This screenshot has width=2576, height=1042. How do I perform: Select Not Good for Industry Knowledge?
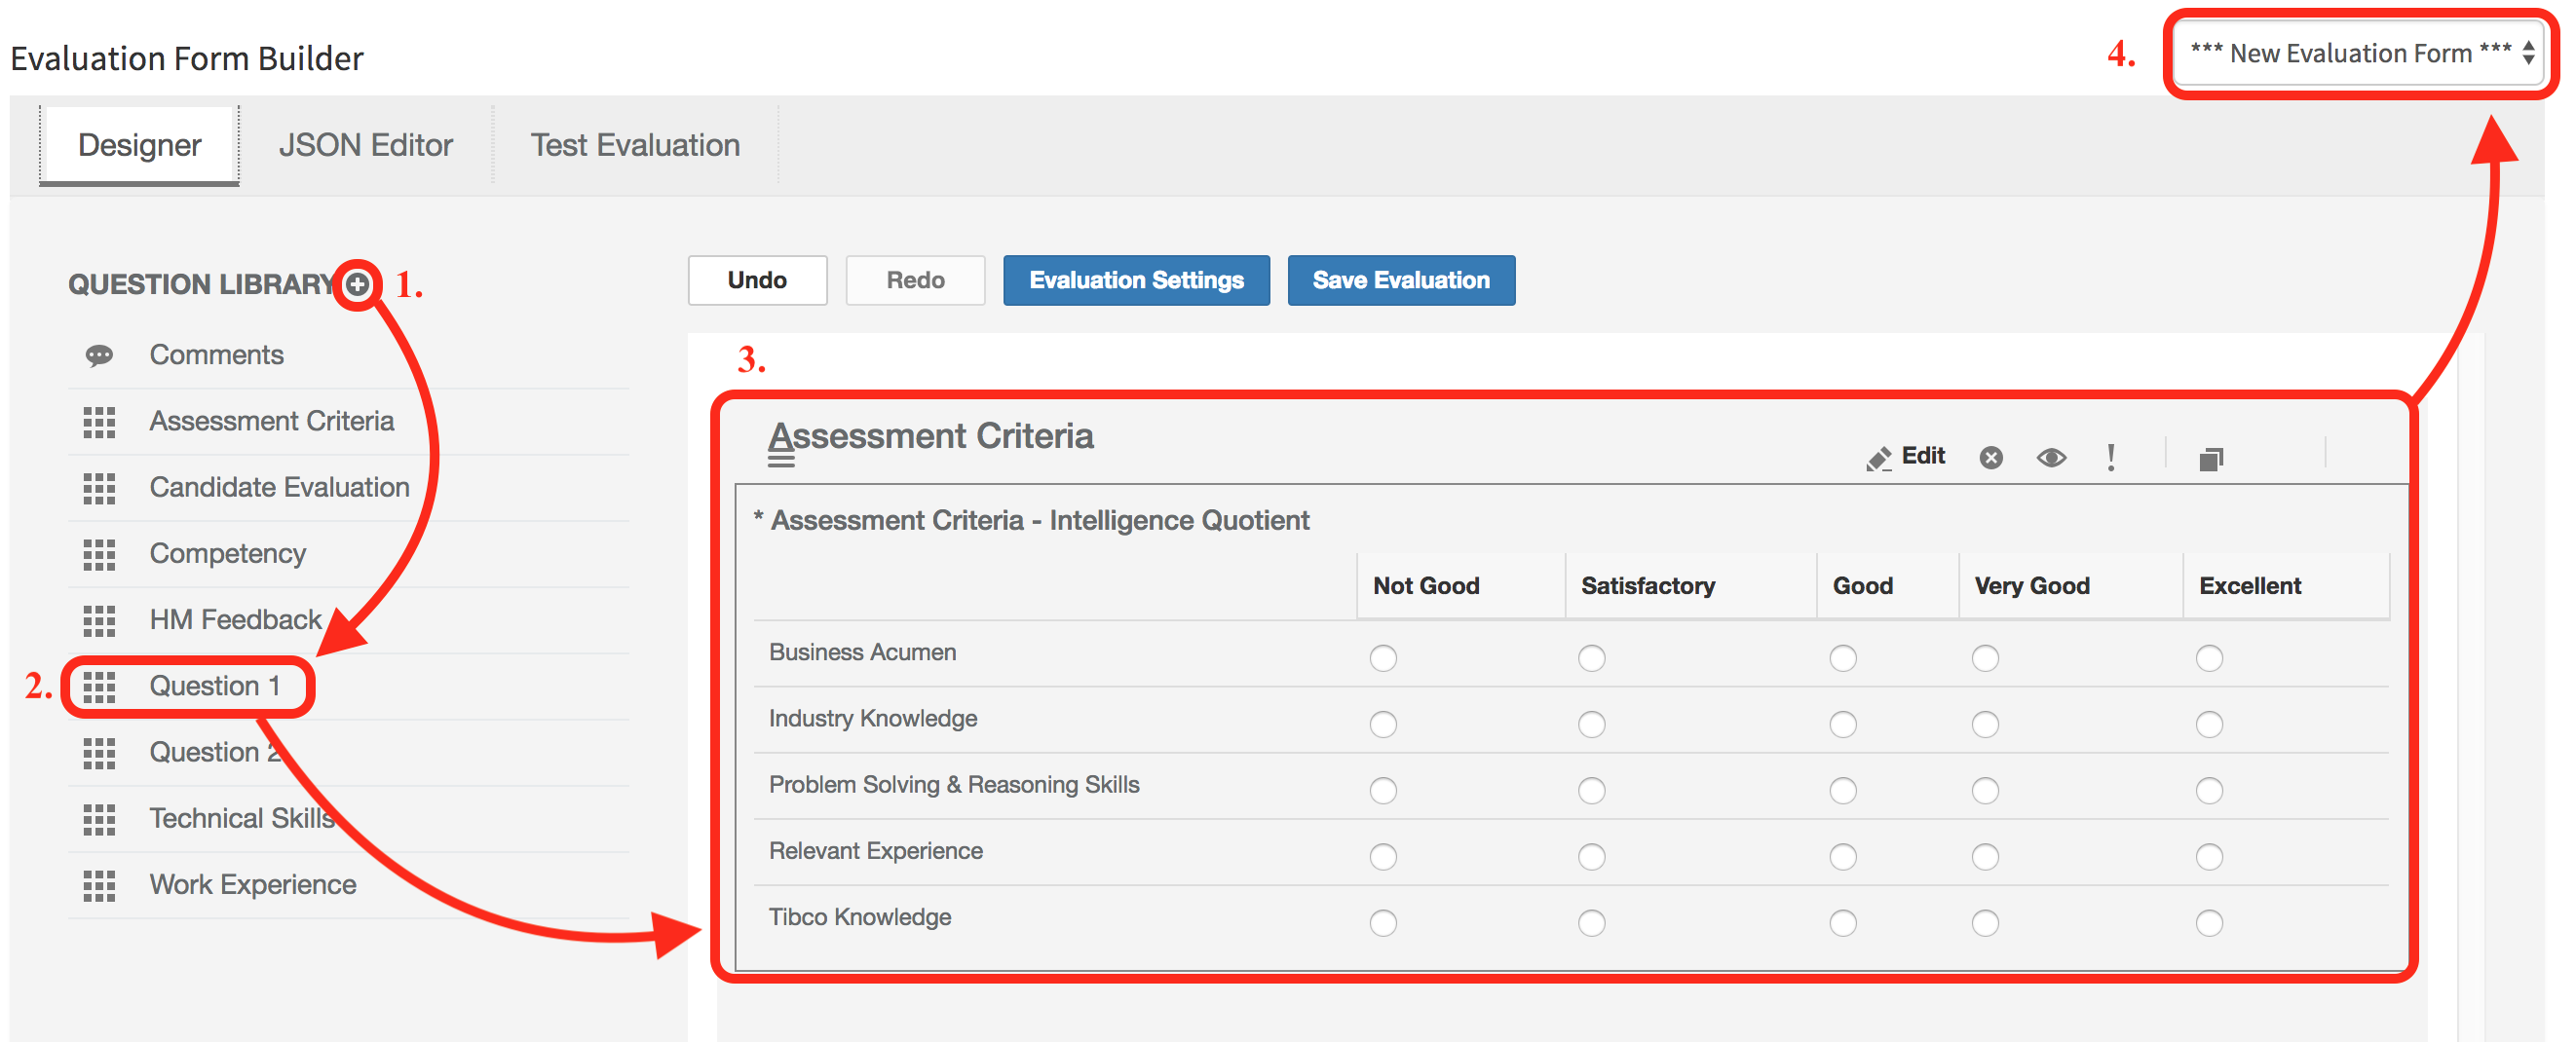(1383, 724)
